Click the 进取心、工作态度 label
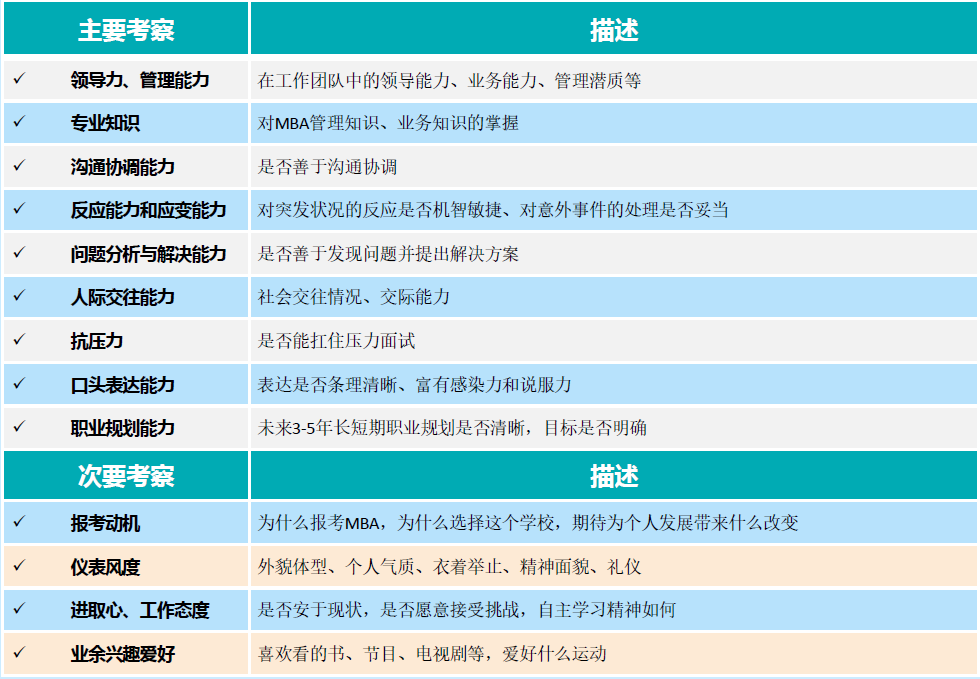The width and height of the screenshot is (980, 679). tap(140, 610)
